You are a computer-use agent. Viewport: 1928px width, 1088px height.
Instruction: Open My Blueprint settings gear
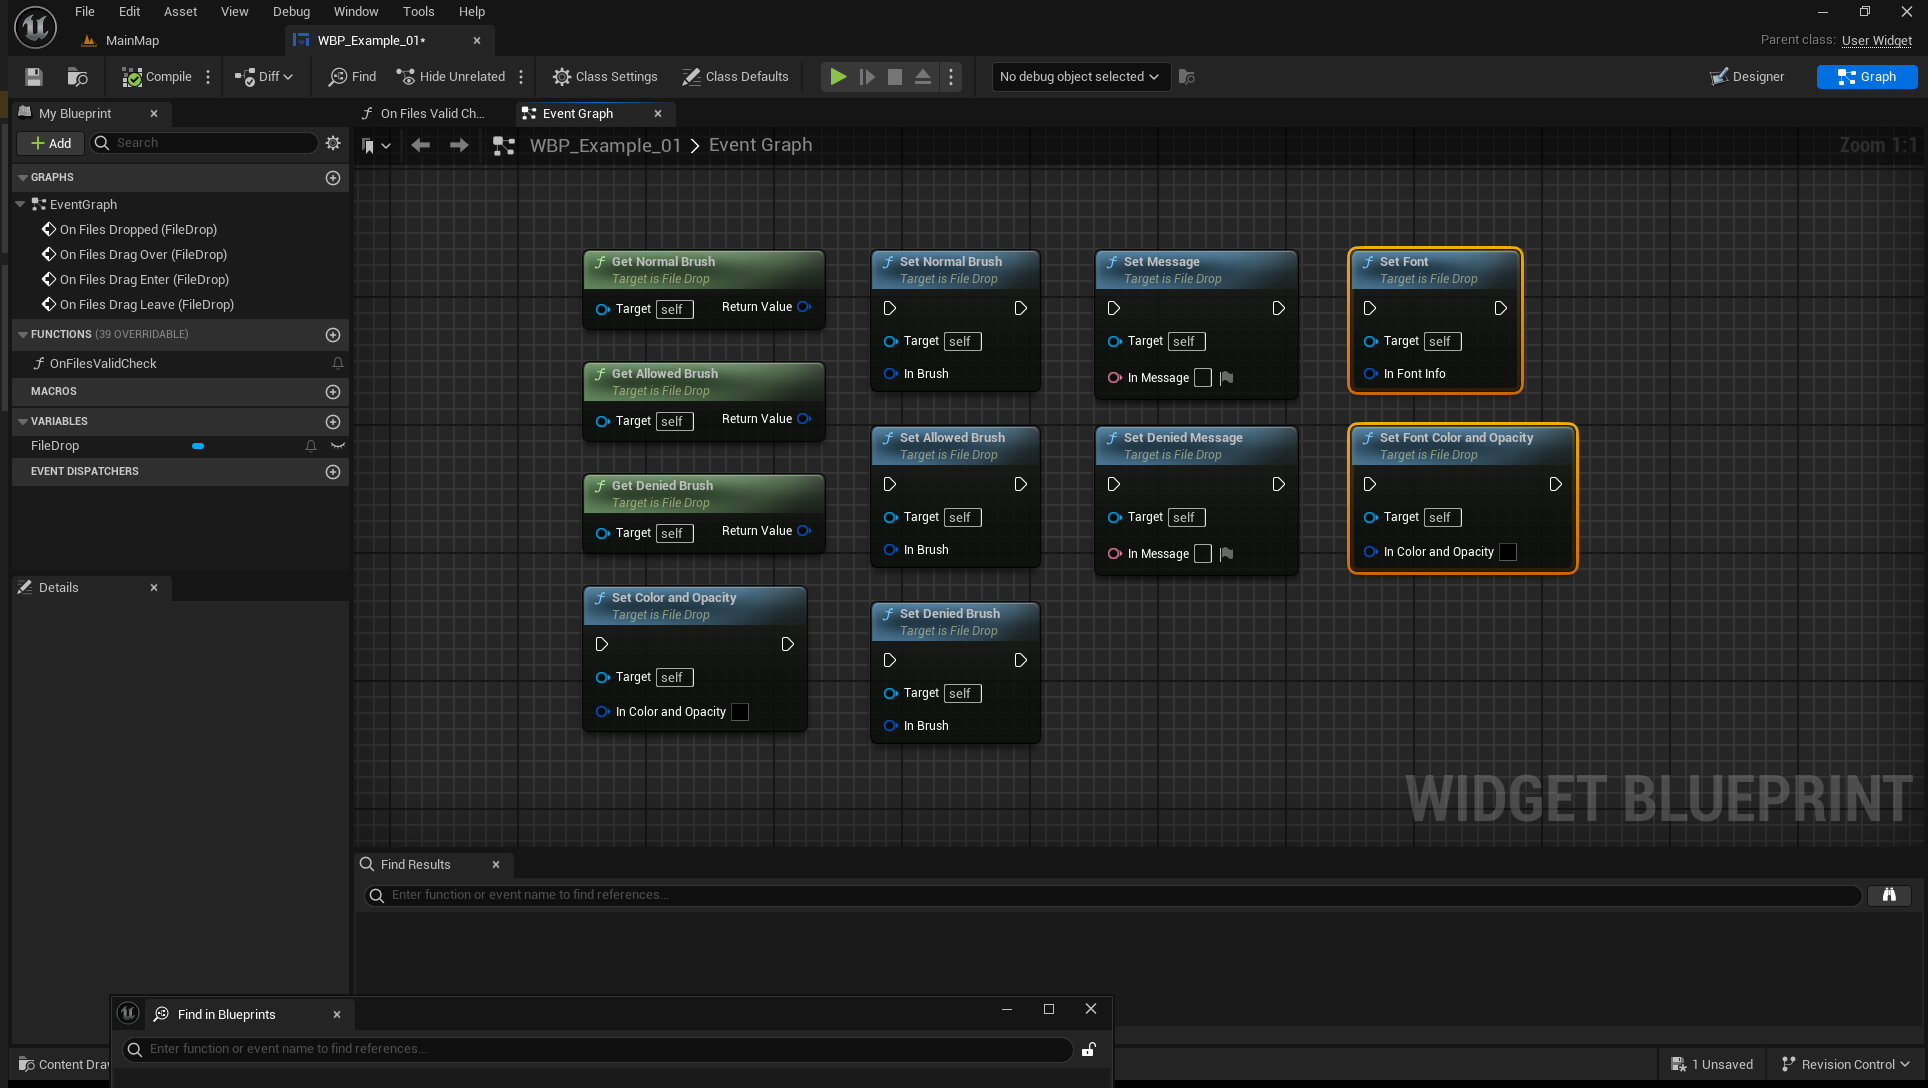click(x=333, y=143)
